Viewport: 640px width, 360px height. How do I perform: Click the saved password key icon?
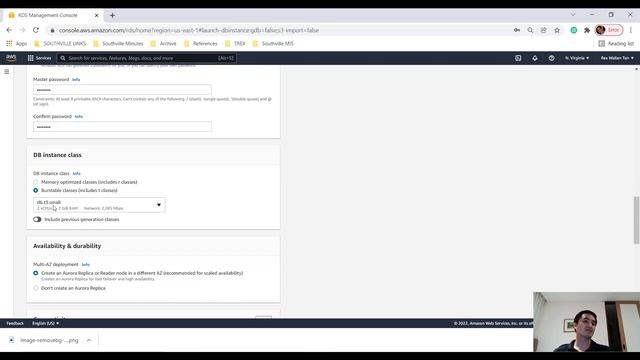(517, 30)
